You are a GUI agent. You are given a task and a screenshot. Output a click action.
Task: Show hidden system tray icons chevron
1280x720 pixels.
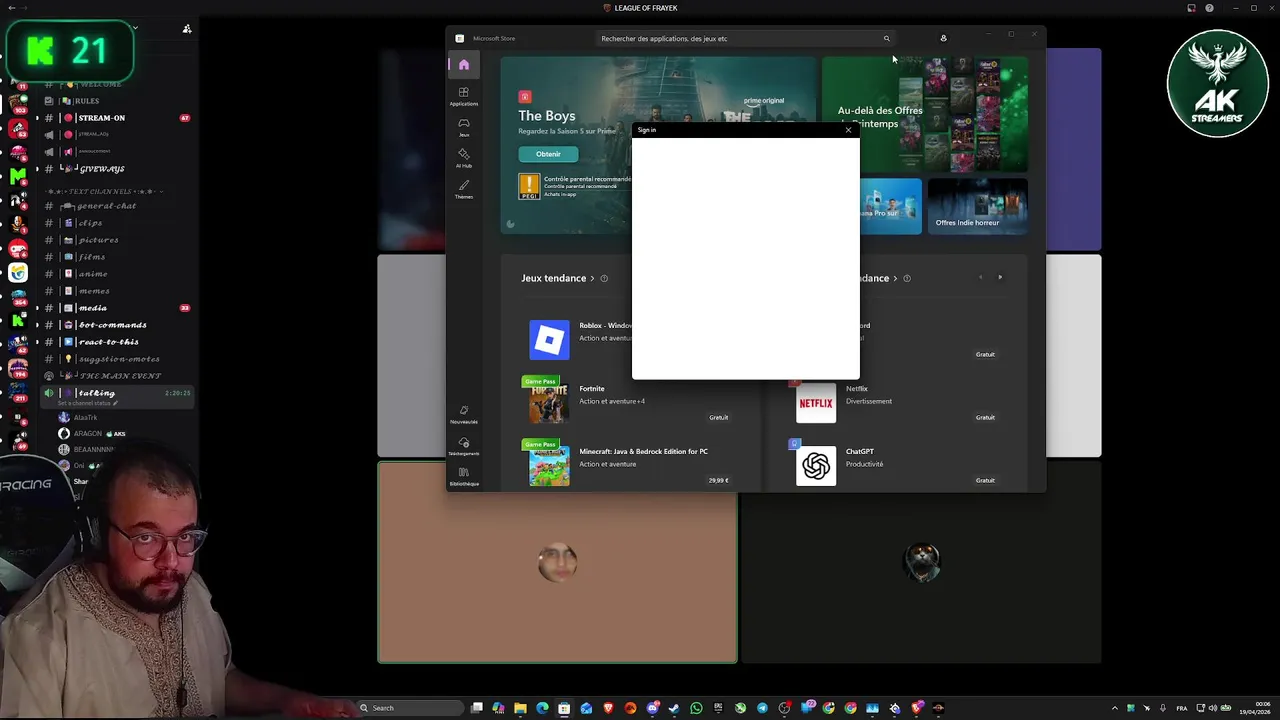pyautogui.click(x=1115, y=708)
